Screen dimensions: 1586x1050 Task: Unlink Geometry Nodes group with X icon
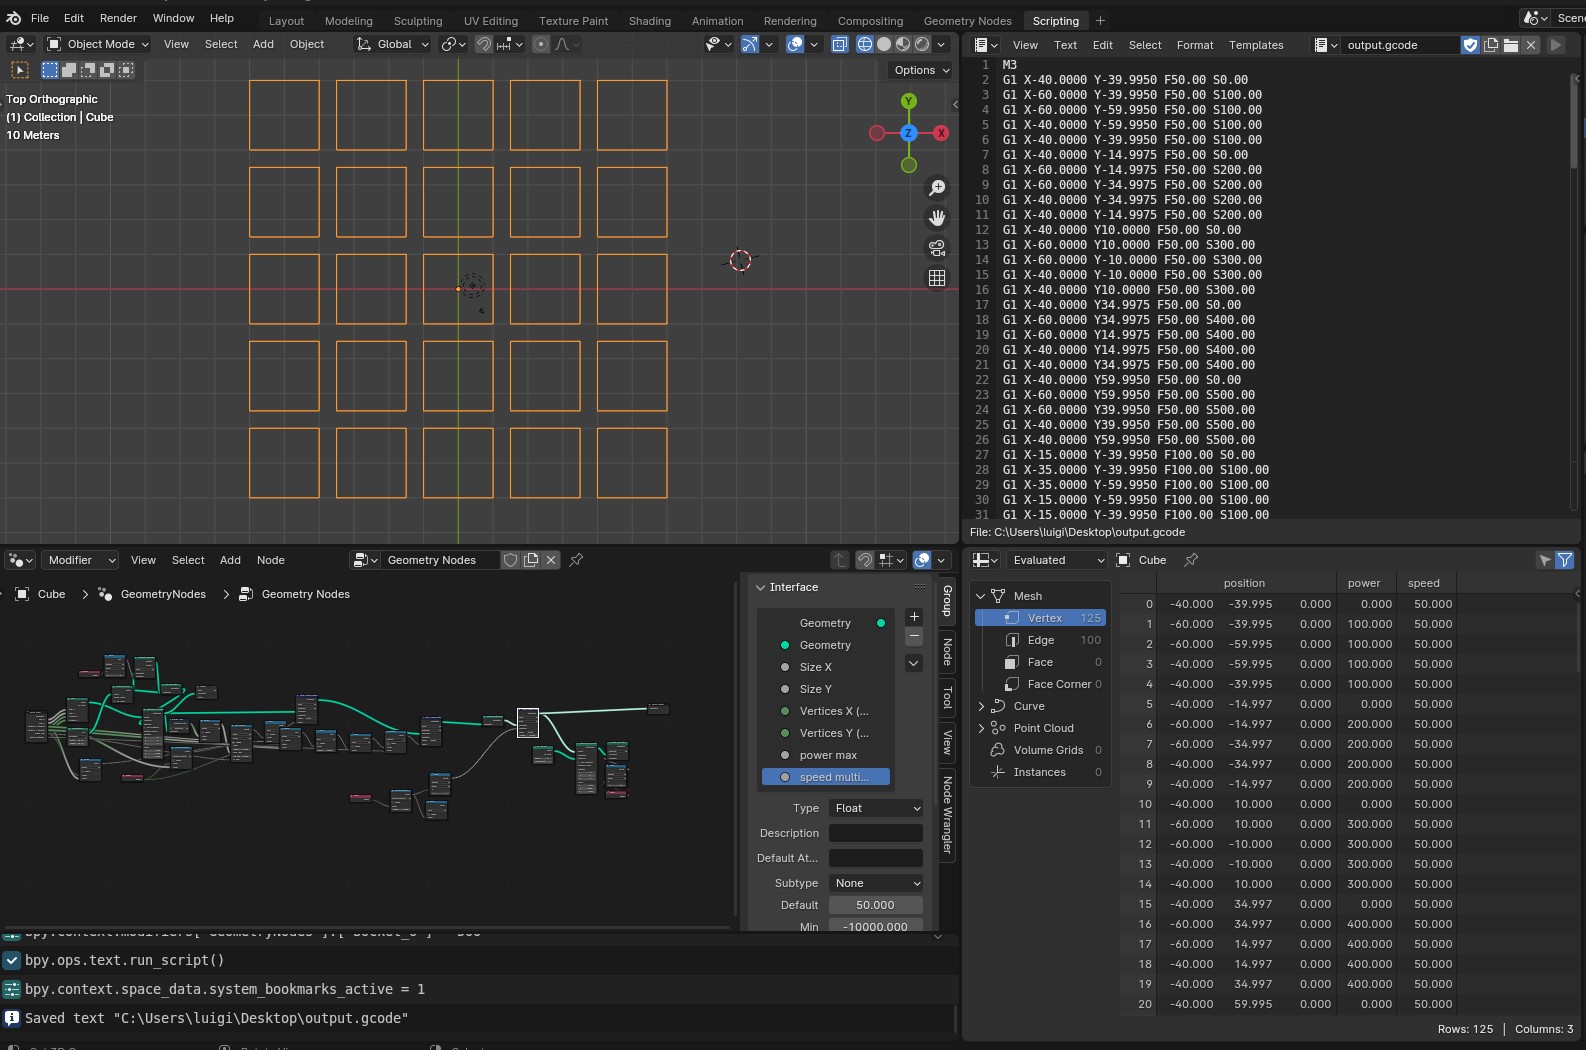(x=551, y=560)
